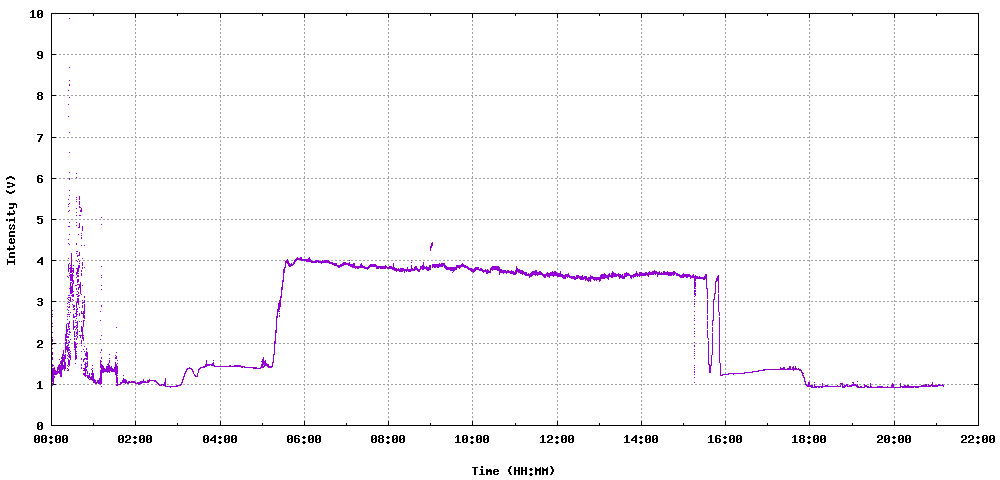Click the y-axis label 7
The height and width of the screenshot is (480, 1000).
tap(40, 137)
